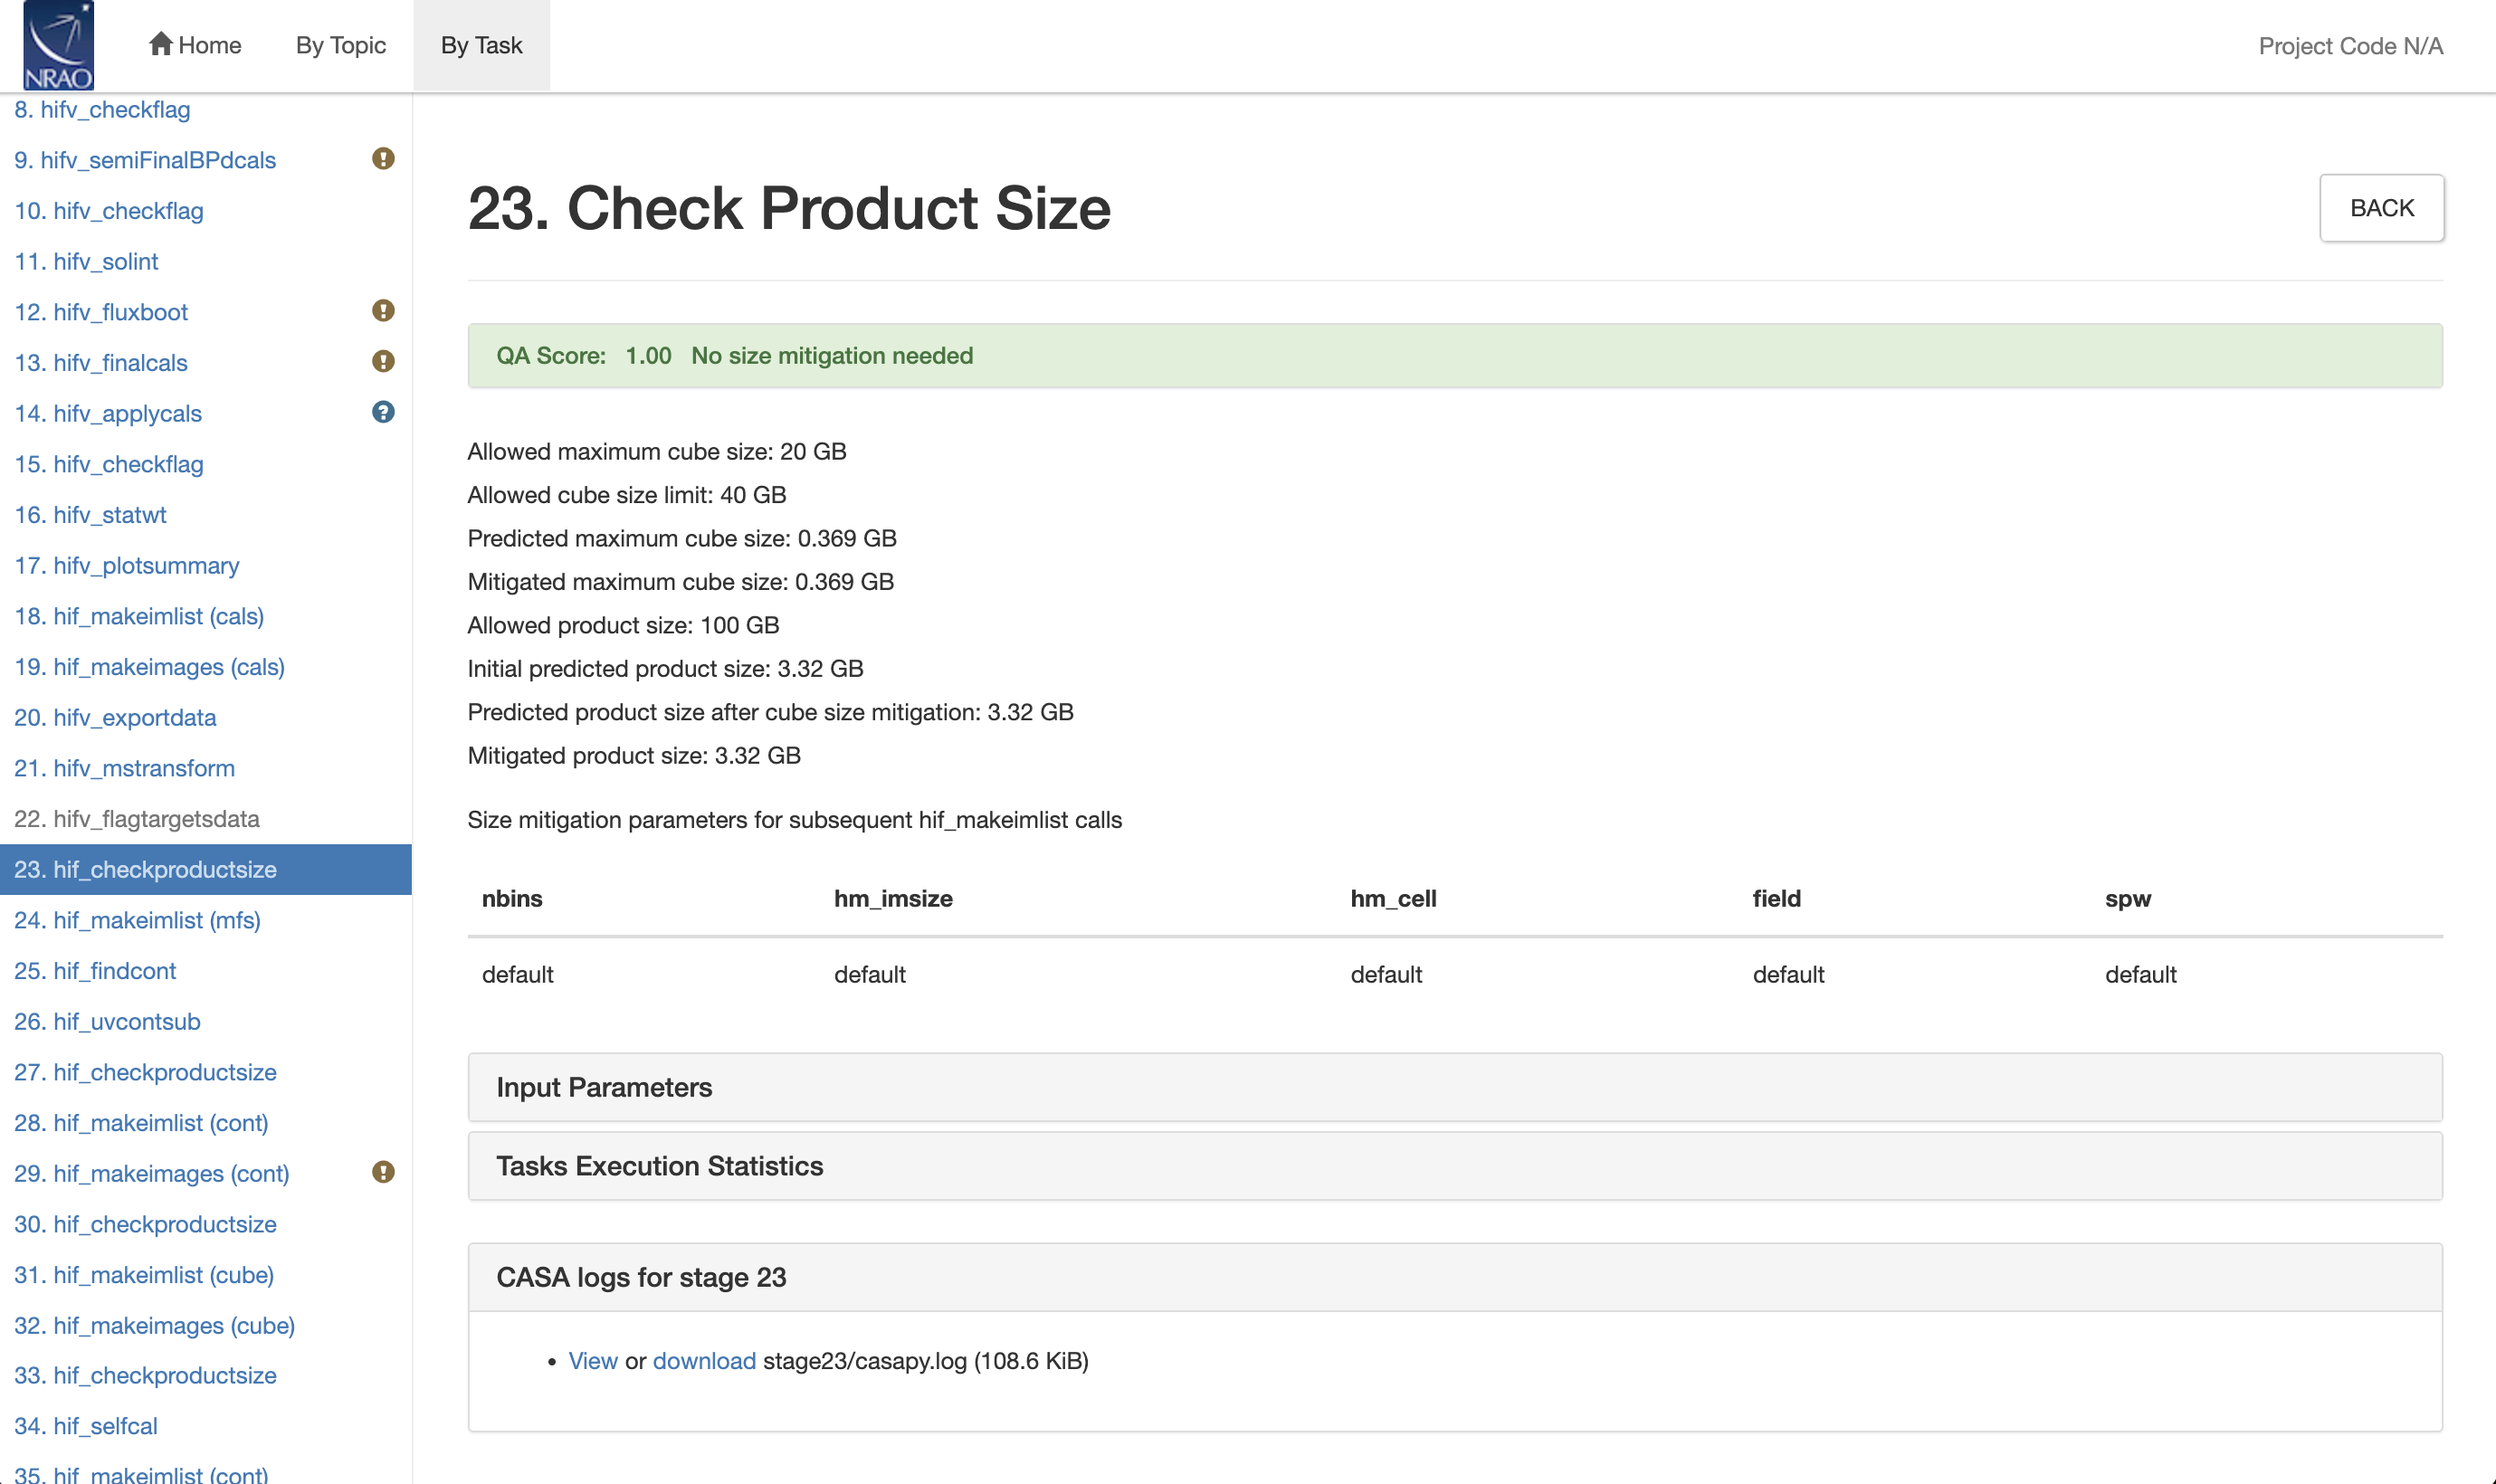
Task: Collapse CASA logs for stage 23
Action: (x=1455, y=1277)
